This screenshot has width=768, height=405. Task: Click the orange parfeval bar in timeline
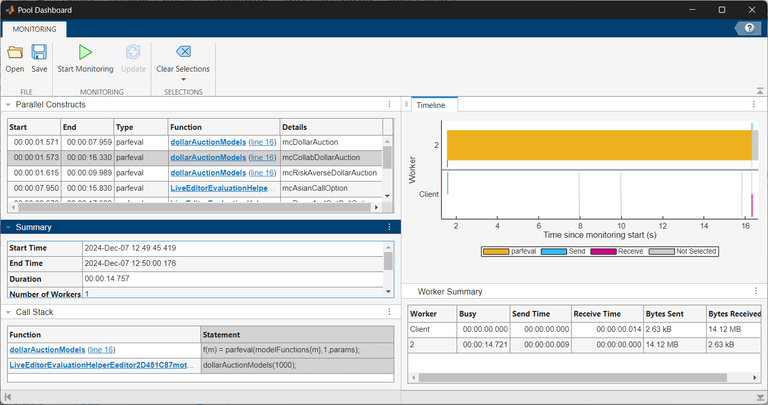598,145
